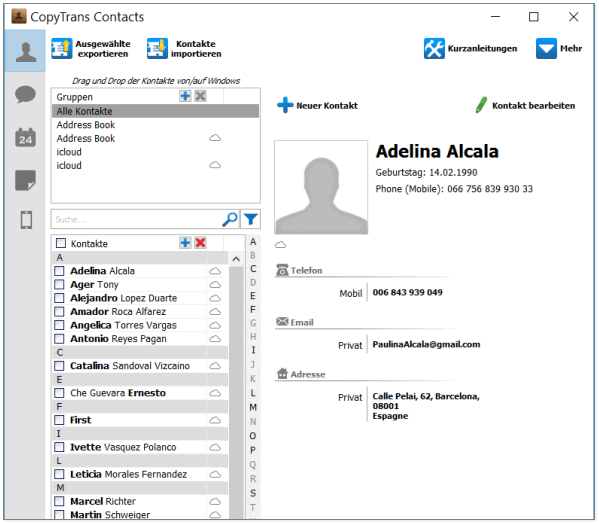599x524 pixels.
Task: Select the Alle Kontakte group
Action: coord(155,111)
